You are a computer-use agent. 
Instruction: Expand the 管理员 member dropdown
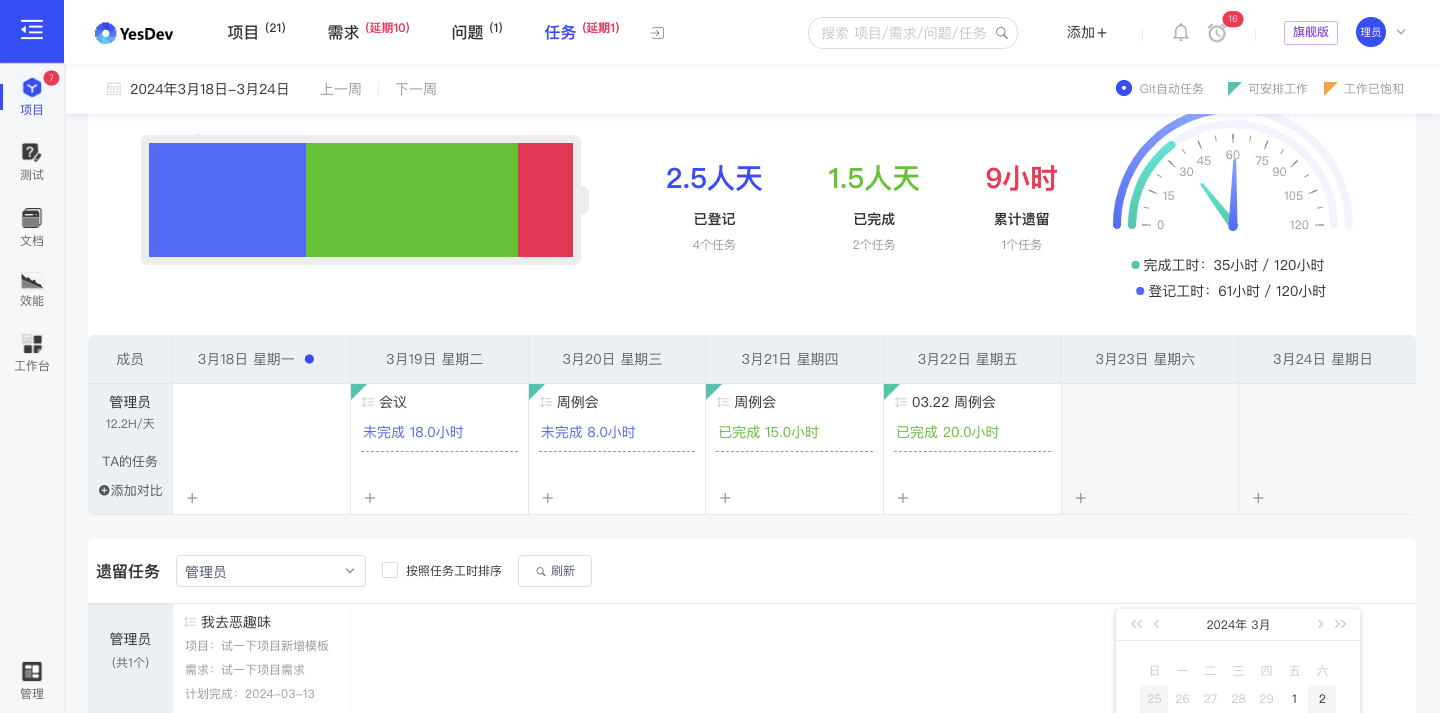pos(271,571)
